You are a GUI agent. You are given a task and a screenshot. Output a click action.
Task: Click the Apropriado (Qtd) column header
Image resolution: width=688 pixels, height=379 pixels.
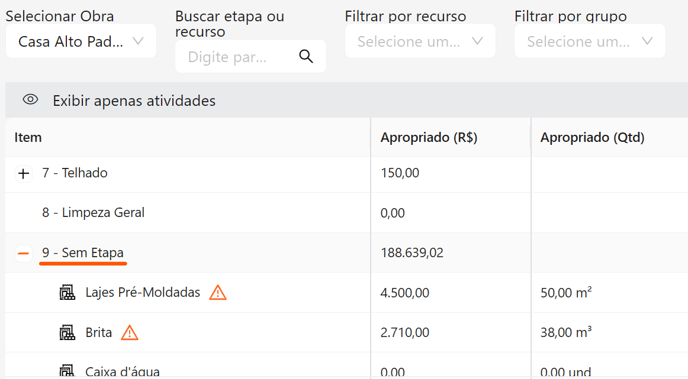(x=592, y=137)
